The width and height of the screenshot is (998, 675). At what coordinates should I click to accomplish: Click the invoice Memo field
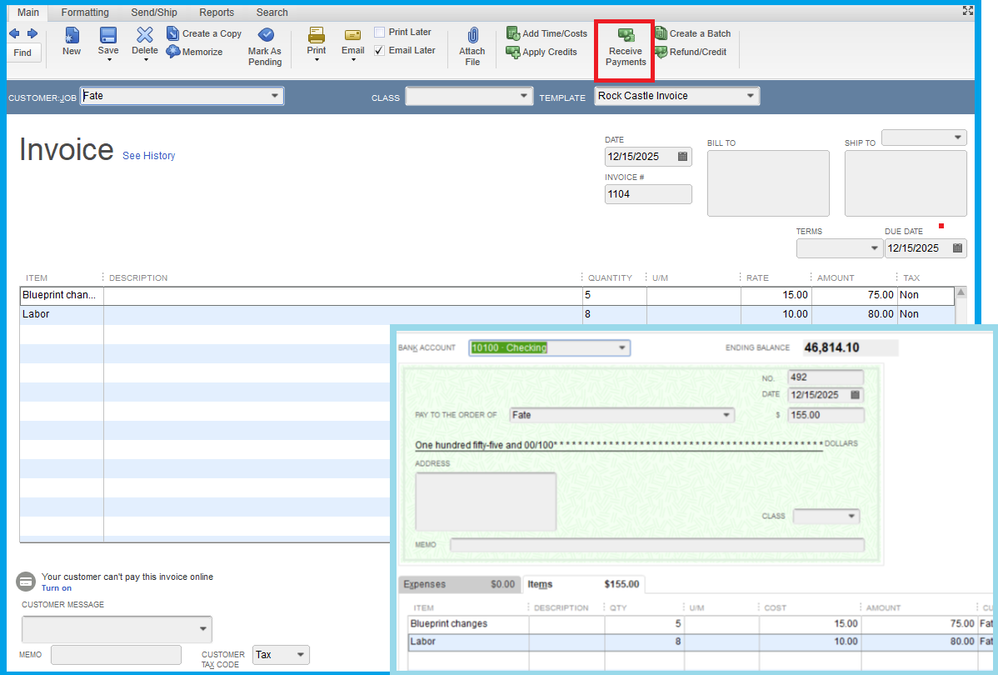(116, 655)
